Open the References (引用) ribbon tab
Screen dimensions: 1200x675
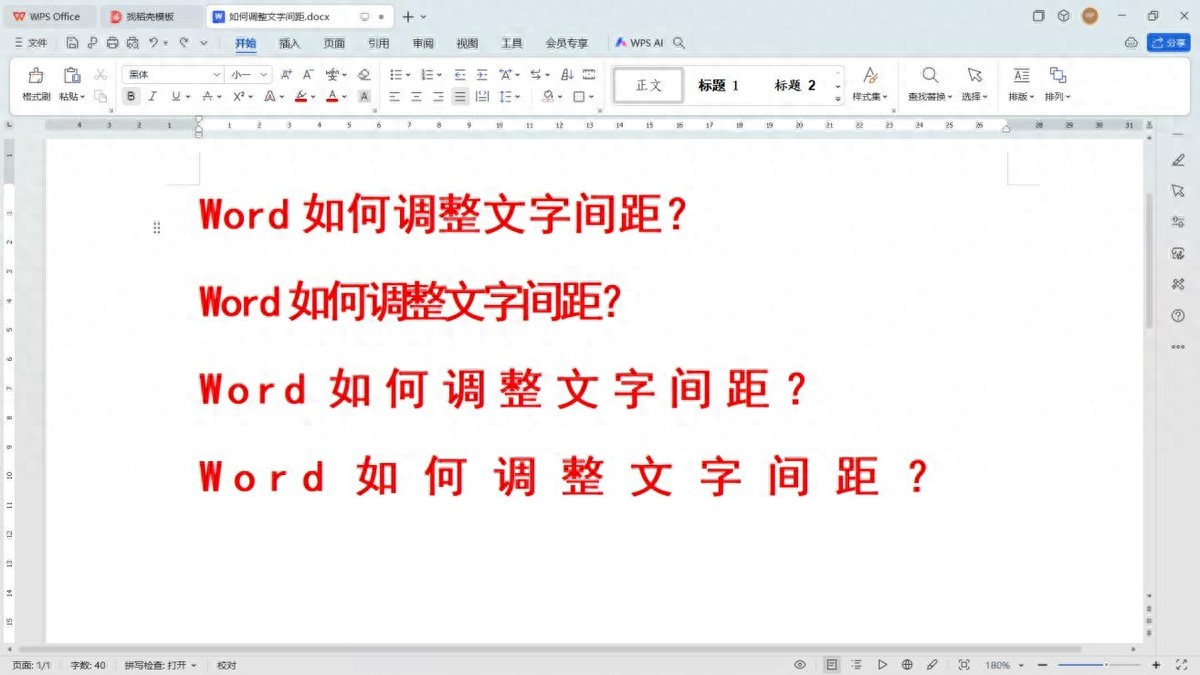tap(378, 43)
